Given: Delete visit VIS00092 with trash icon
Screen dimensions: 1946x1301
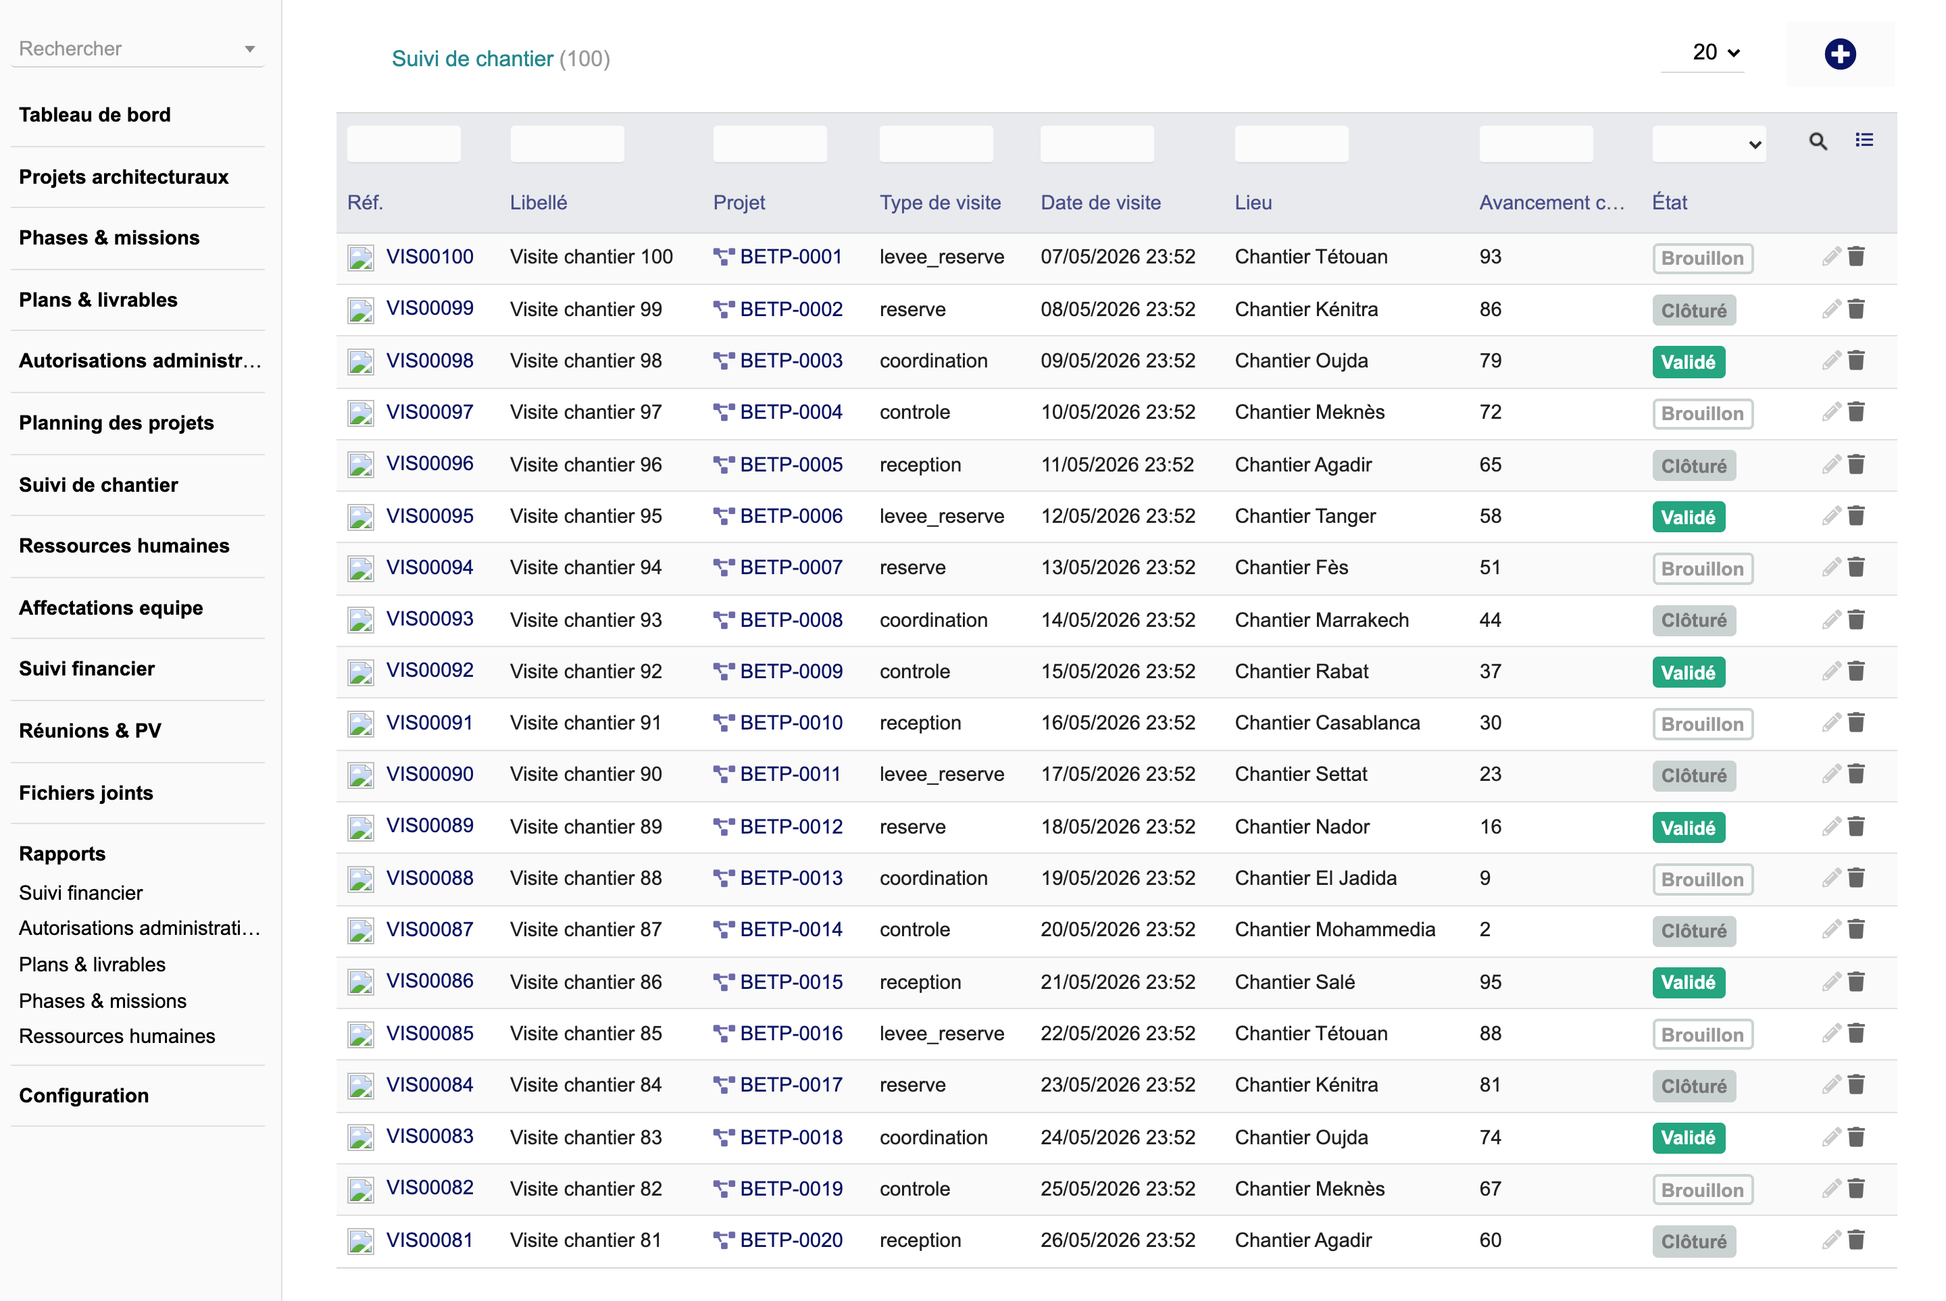Looking at the screenshot, I should coord(1856,671).
